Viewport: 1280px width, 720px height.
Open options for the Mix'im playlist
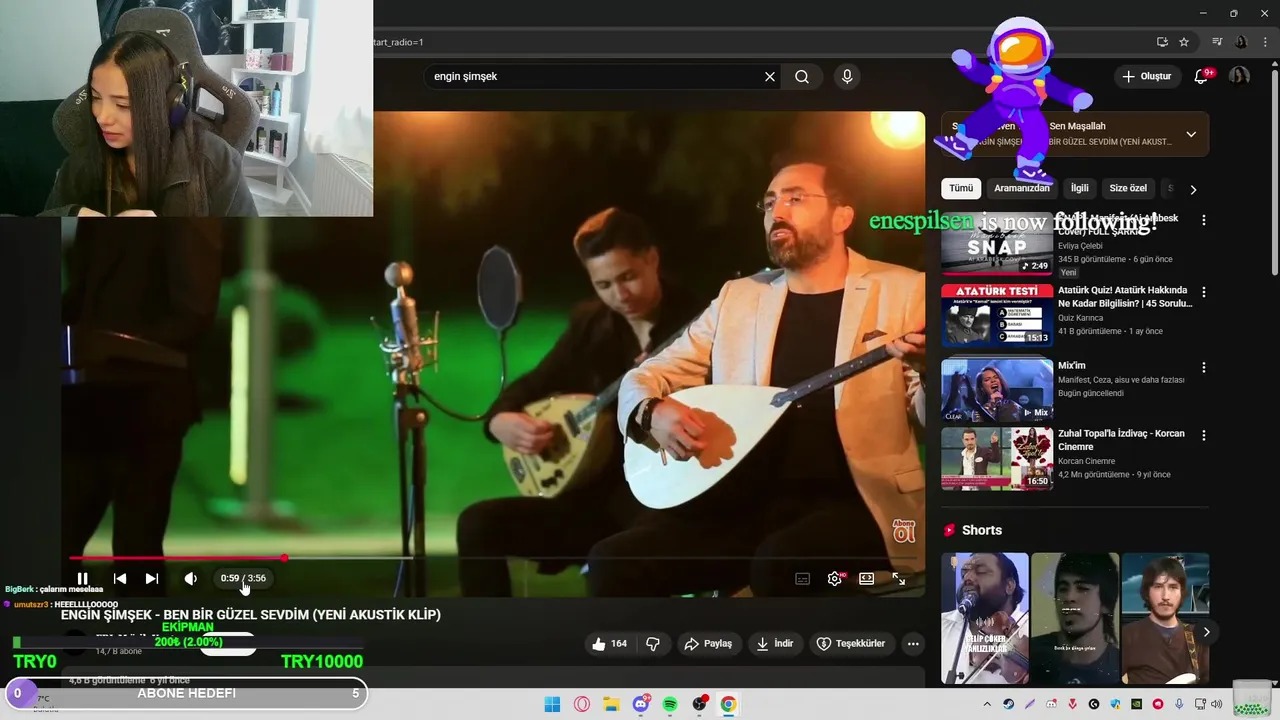(x=1204, y=367)
